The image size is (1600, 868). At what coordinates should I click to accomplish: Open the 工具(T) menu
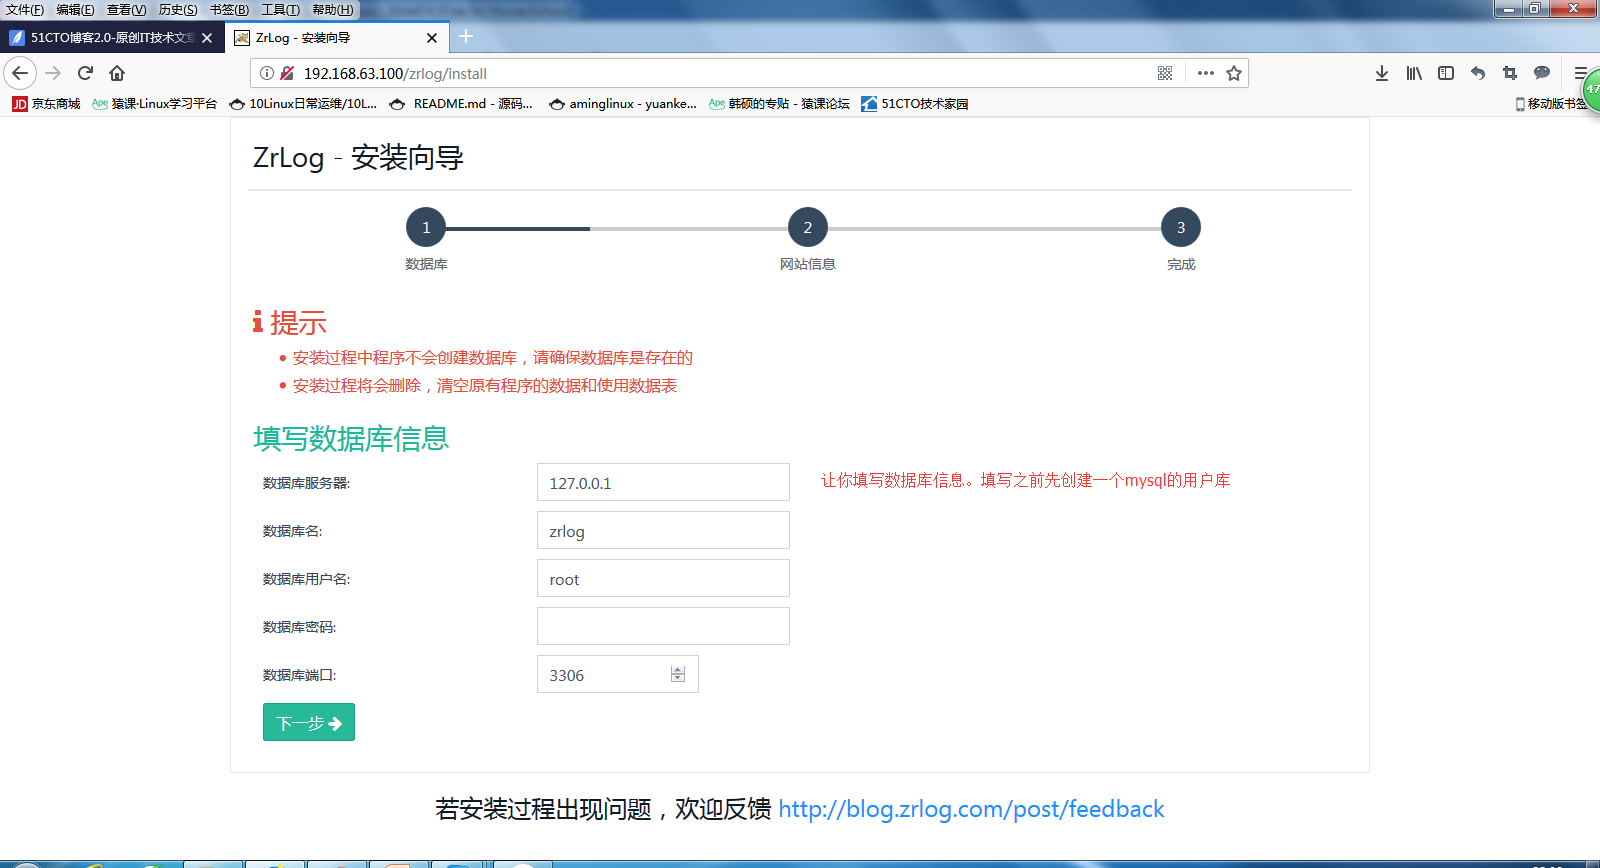tap(281, 10)
